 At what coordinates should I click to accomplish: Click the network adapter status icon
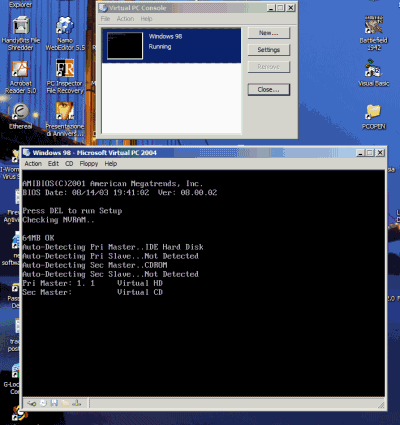click(x=77, y=403)
